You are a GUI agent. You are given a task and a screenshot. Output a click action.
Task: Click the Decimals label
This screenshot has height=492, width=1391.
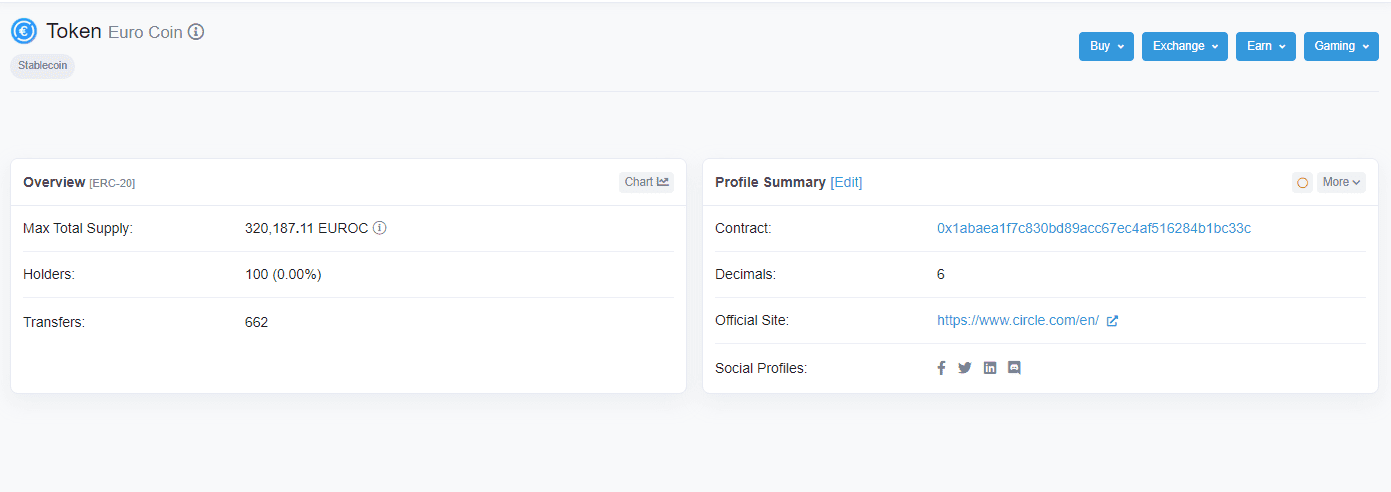coord(746,274)
